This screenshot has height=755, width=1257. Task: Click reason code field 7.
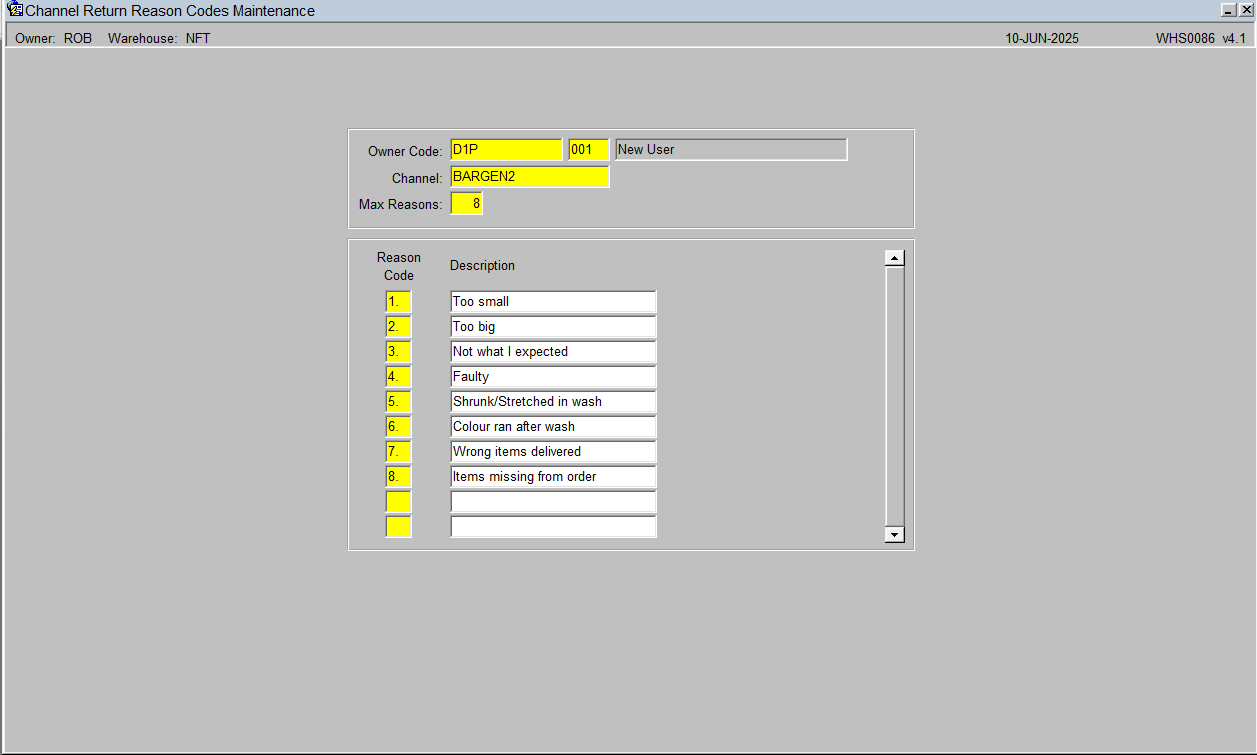click(398, 452)
